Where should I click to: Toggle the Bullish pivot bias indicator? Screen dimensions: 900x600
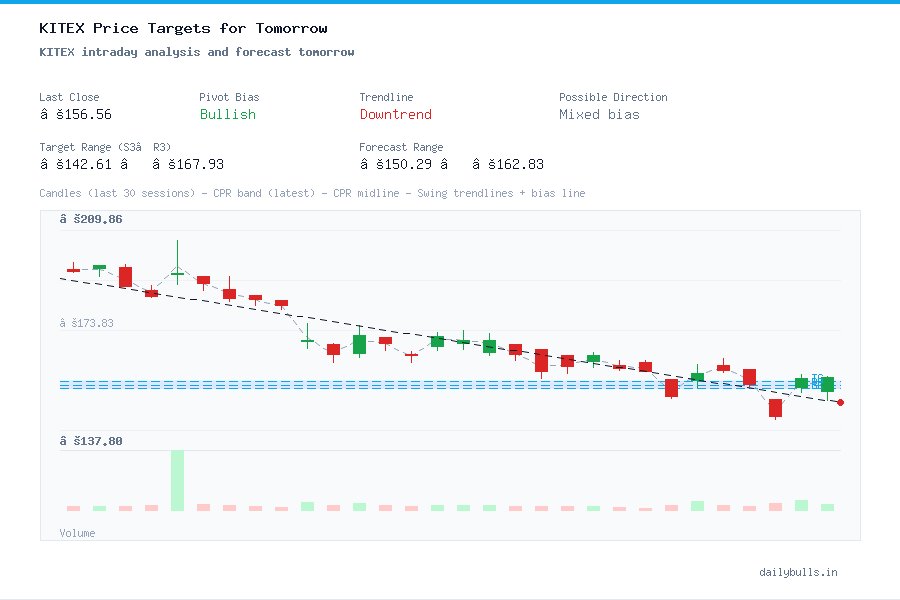[x=227, y=115]
